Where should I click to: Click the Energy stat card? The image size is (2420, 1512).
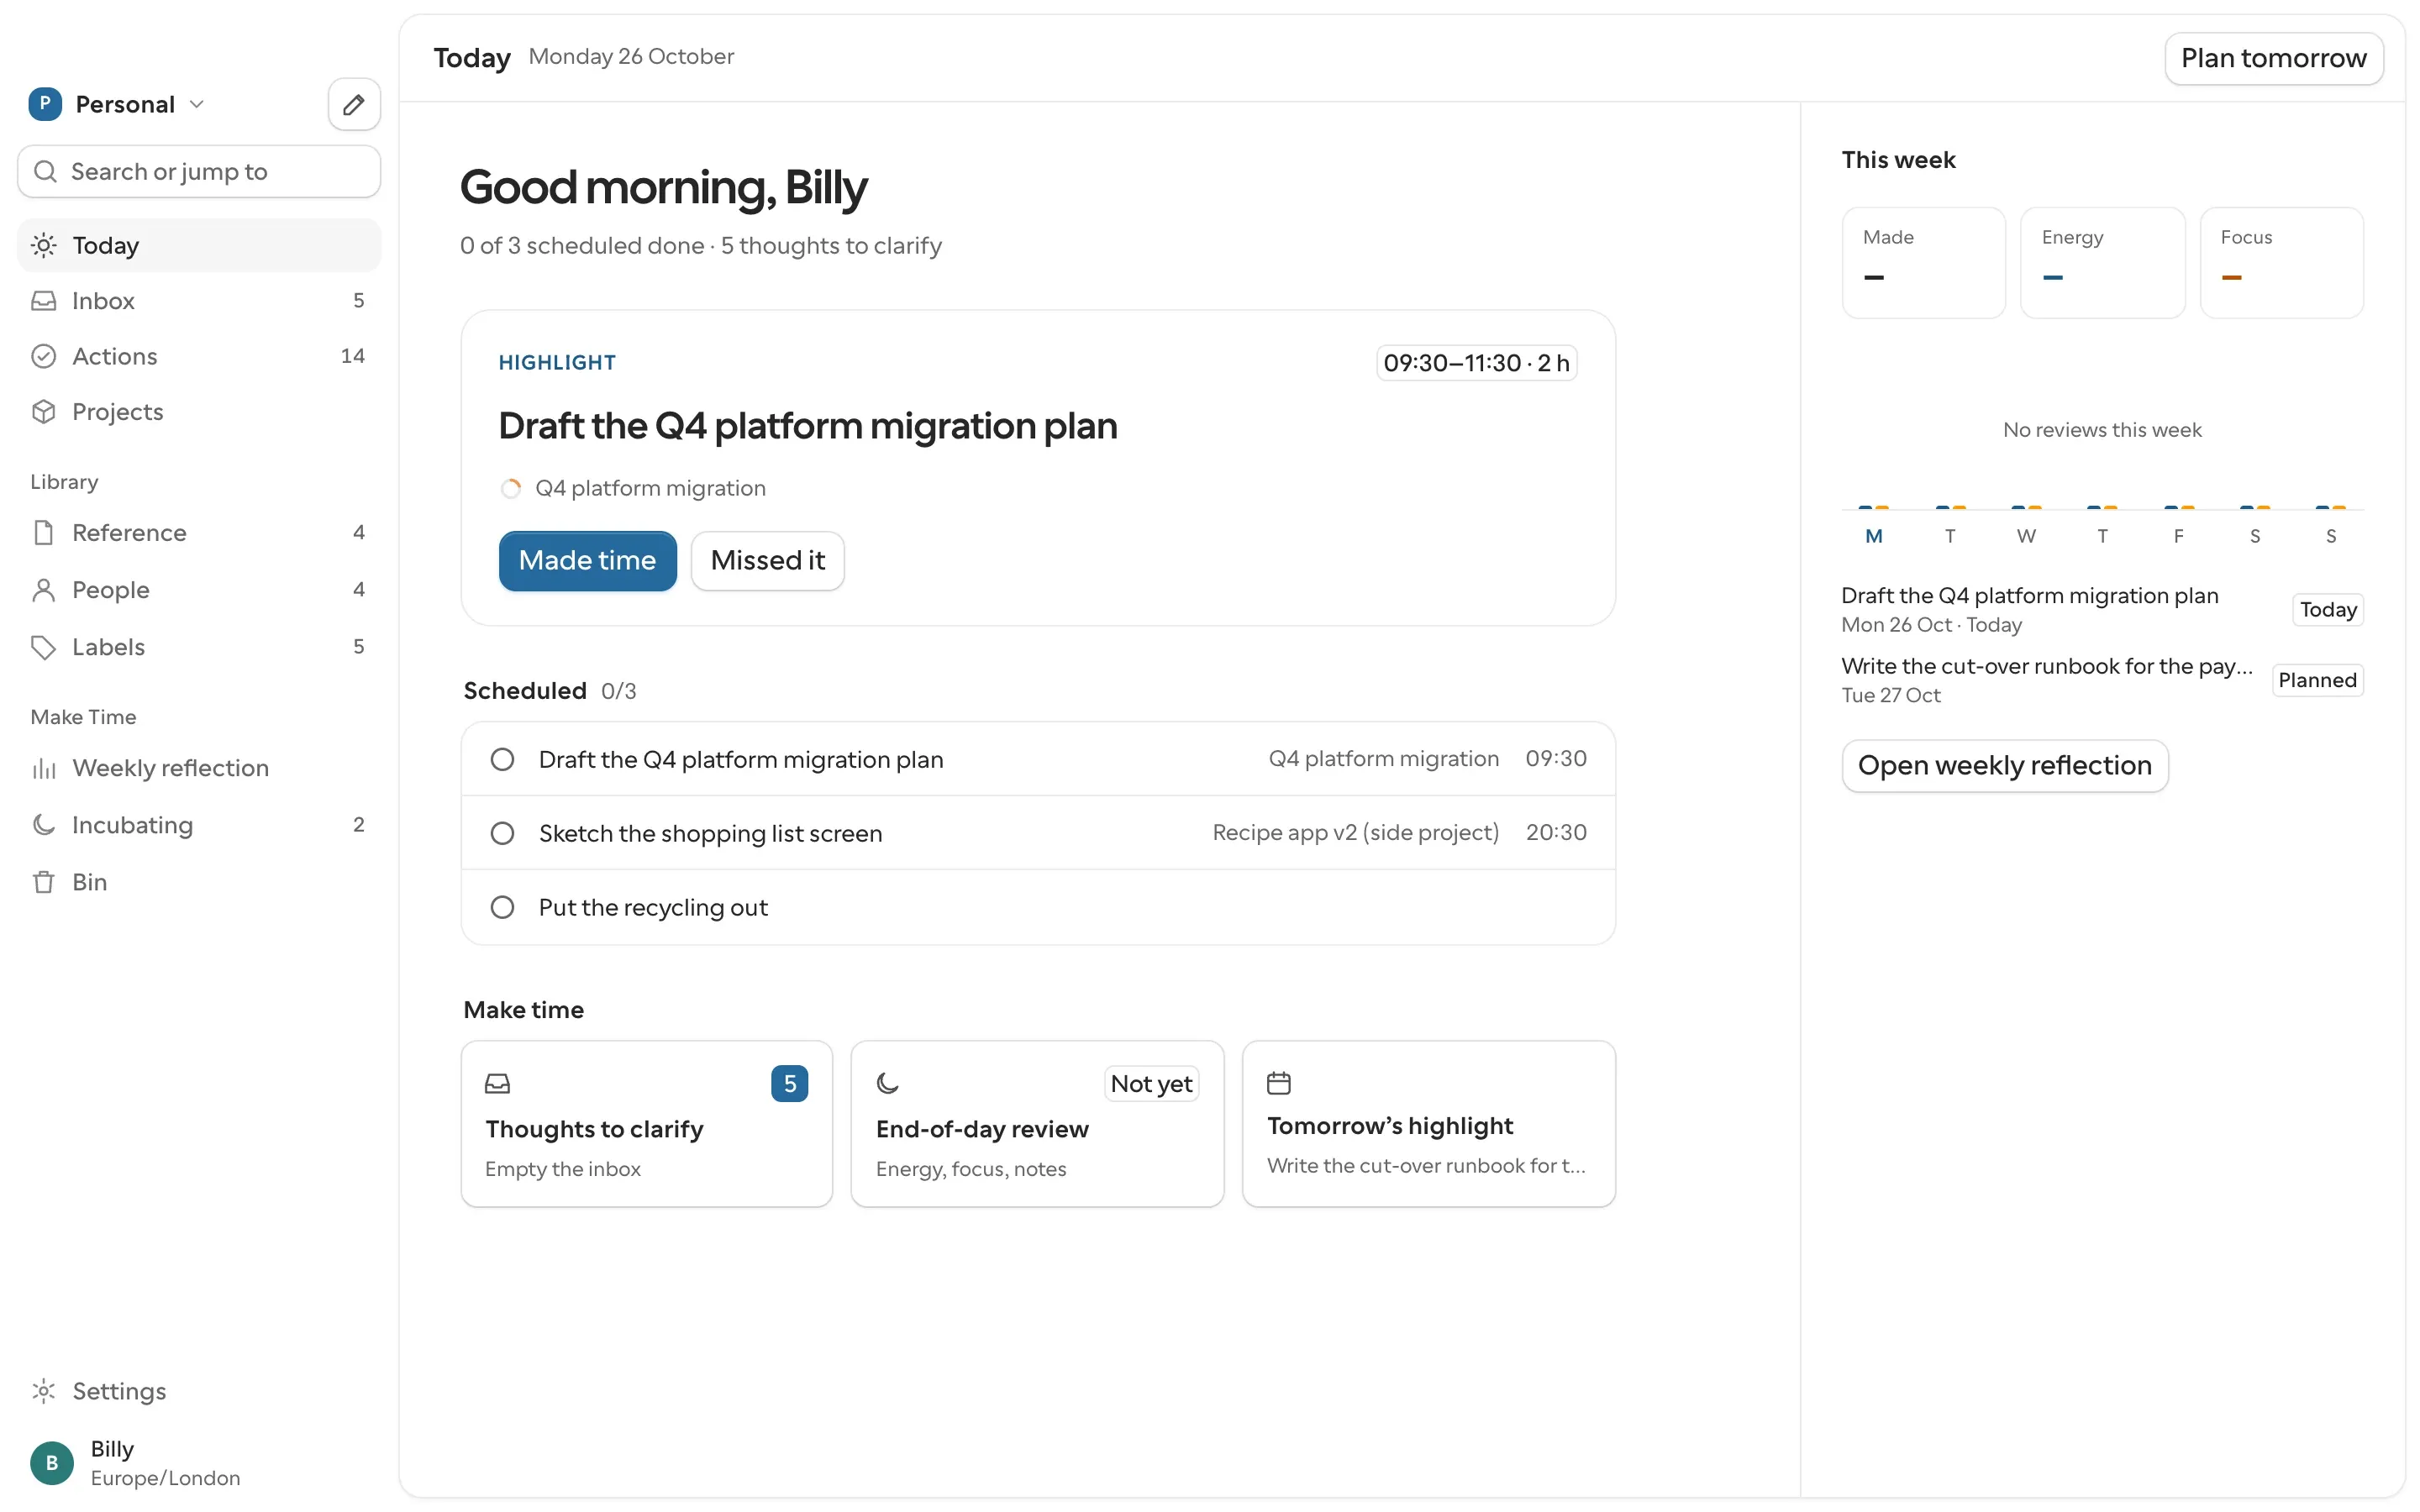click(x=2102, y=262)
